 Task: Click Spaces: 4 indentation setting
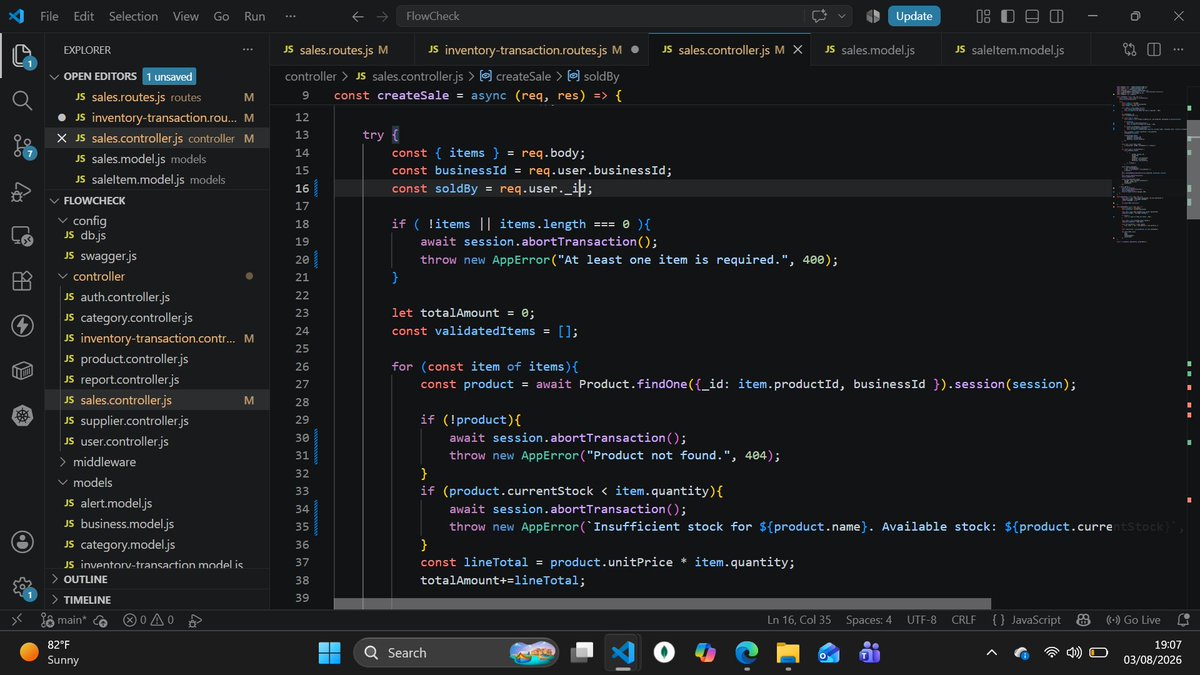868,620
